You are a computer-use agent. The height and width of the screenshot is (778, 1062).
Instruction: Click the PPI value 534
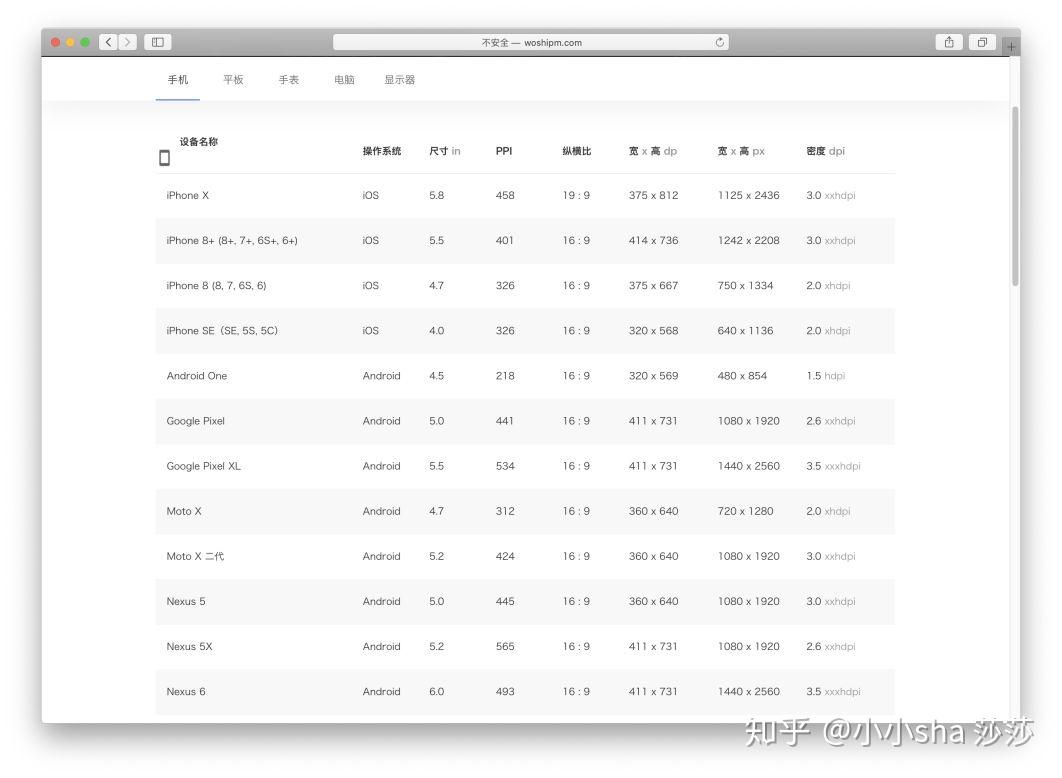(x=505, y=466)
